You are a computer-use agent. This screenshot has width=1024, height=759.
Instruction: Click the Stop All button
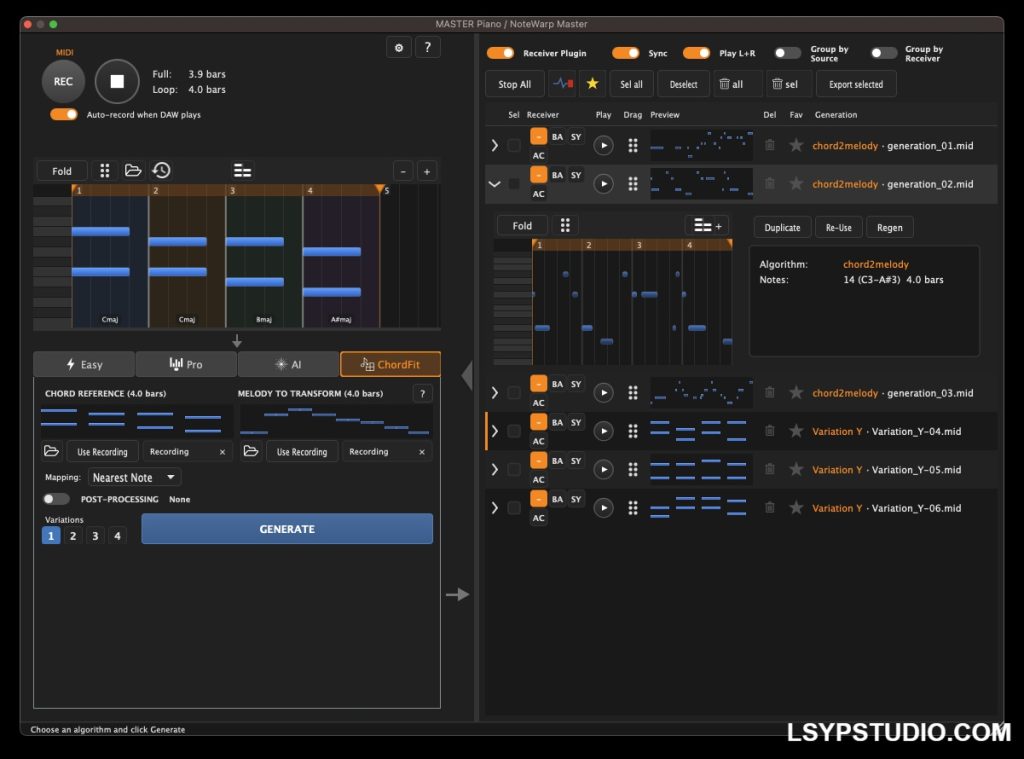(515, 84)
